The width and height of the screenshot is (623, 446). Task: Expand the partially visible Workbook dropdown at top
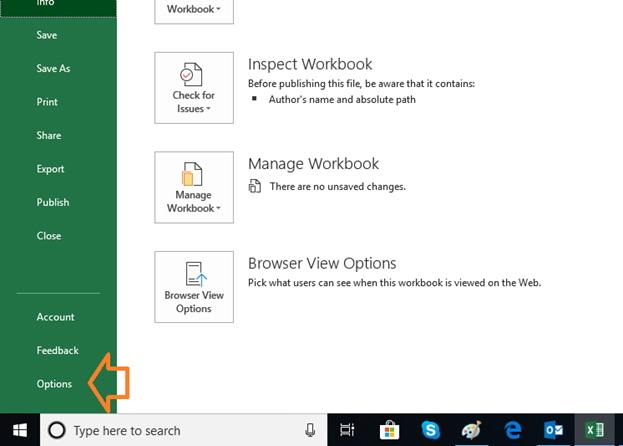pyautogui.click(x=194, y=10)
